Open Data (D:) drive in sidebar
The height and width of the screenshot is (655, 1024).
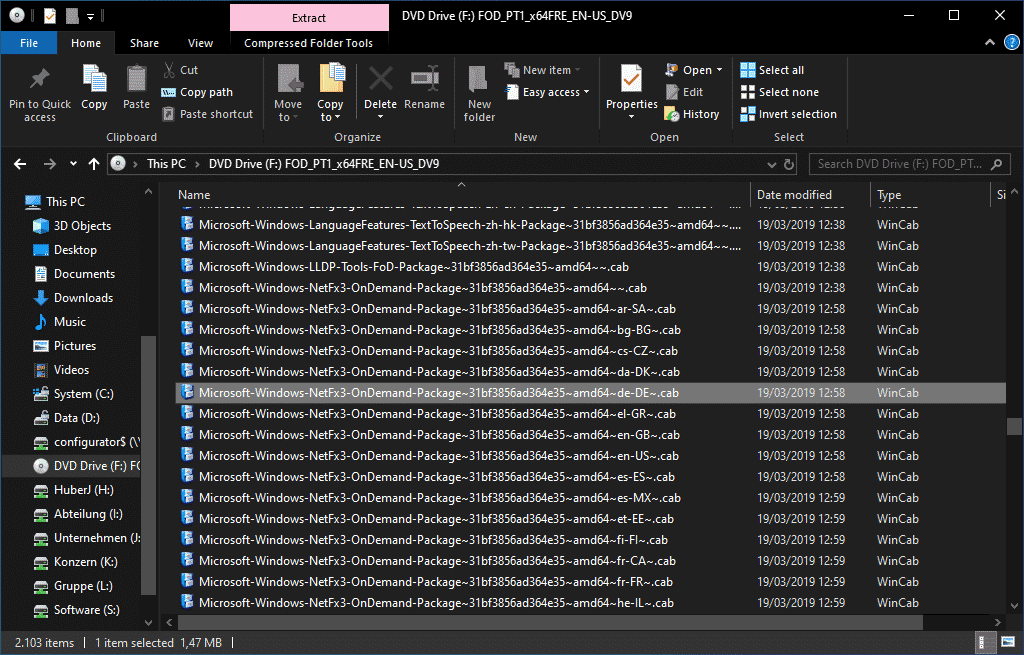(x=76, y=418)
